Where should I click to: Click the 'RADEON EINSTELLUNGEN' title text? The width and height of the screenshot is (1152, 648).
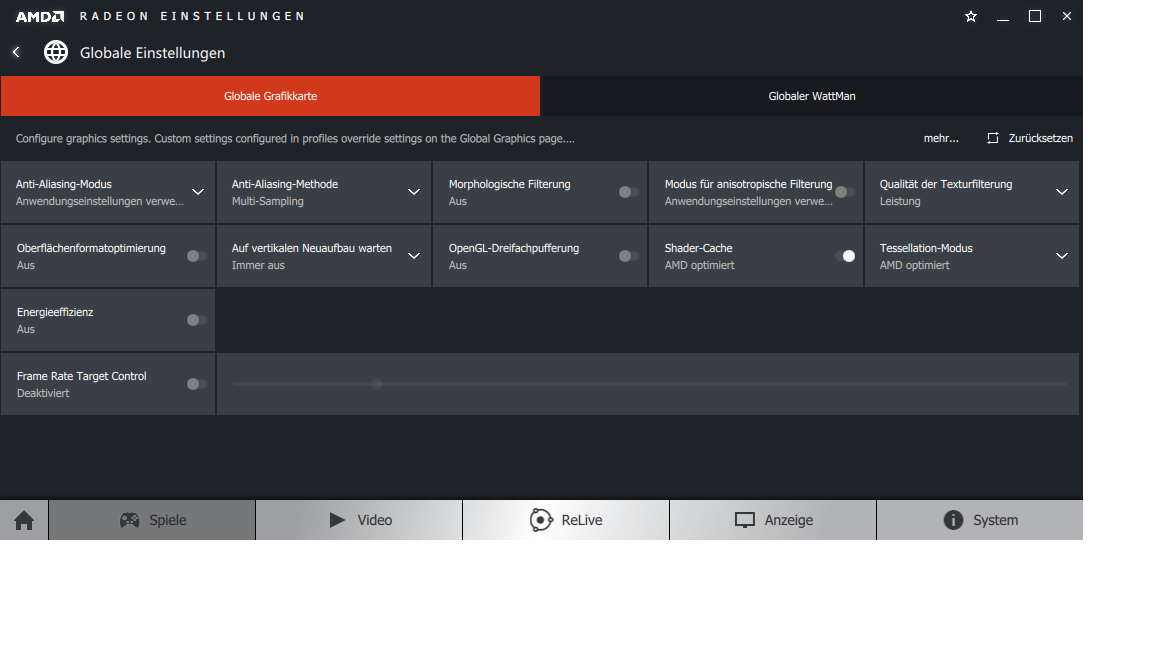point(192,16)
